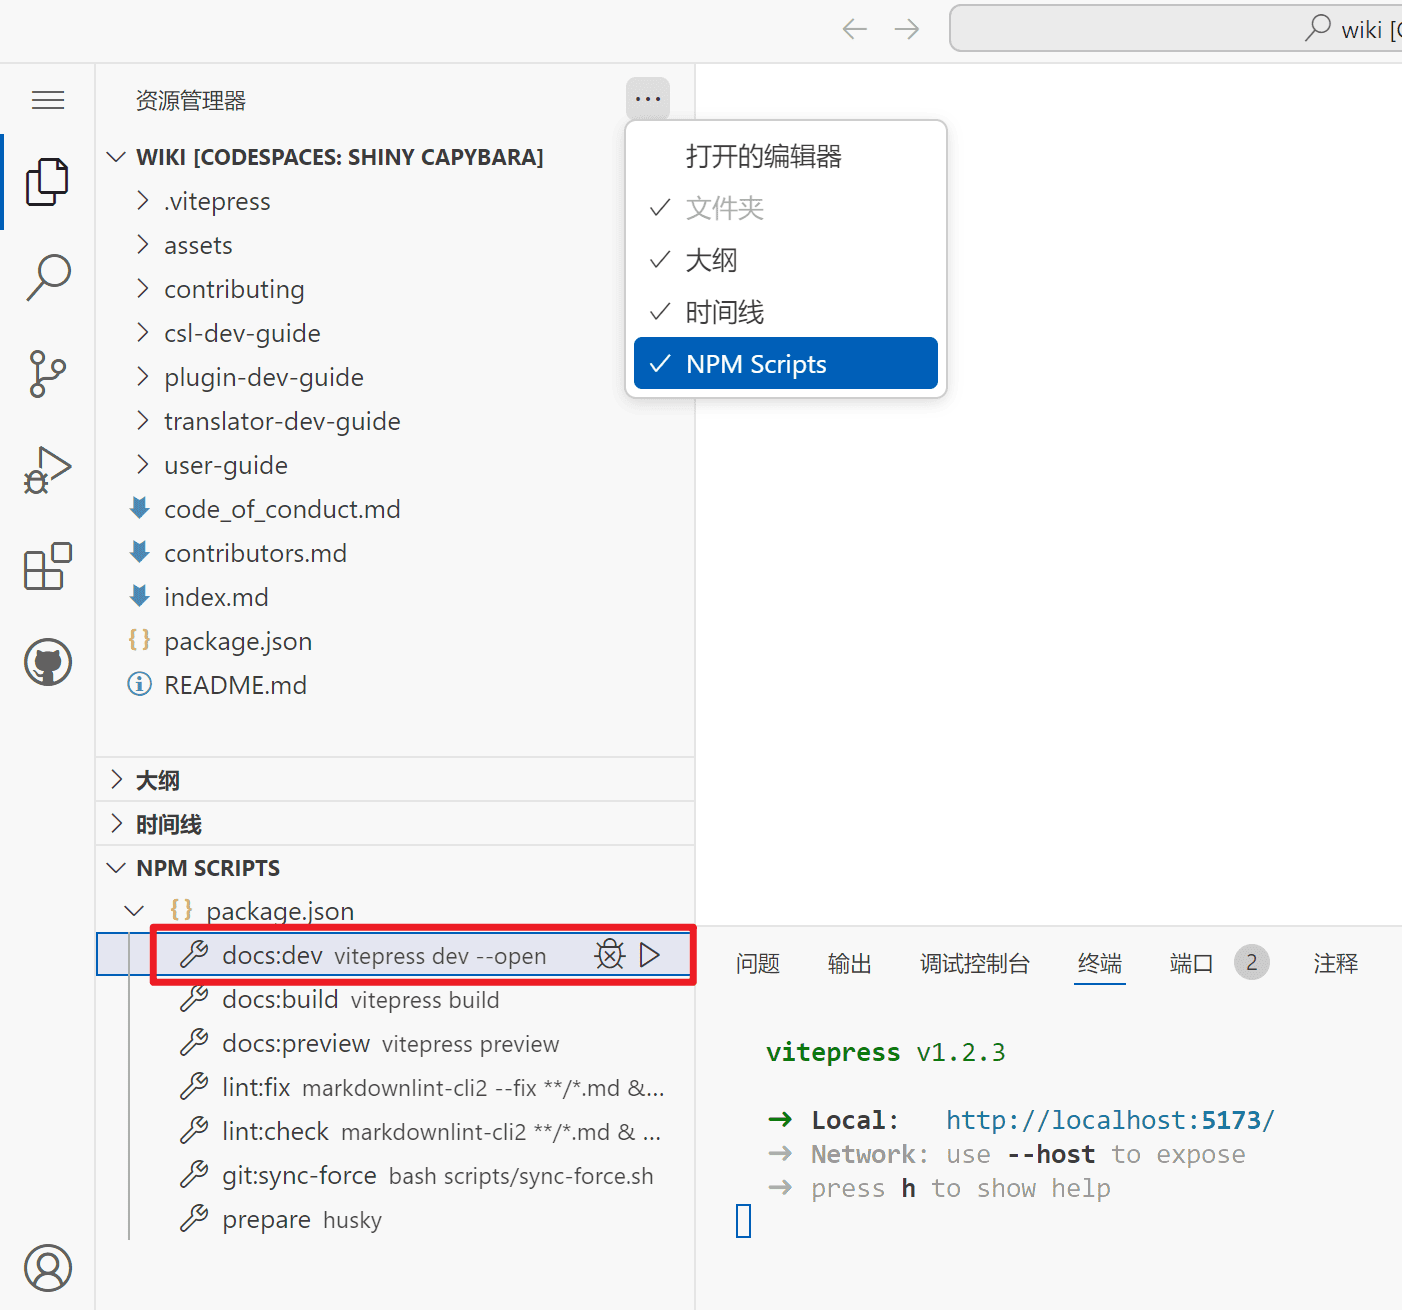Run the docs:dev script with play icon
Image resolution: width=1402 pixels, height=1310 pixels.
coord(650,955)
